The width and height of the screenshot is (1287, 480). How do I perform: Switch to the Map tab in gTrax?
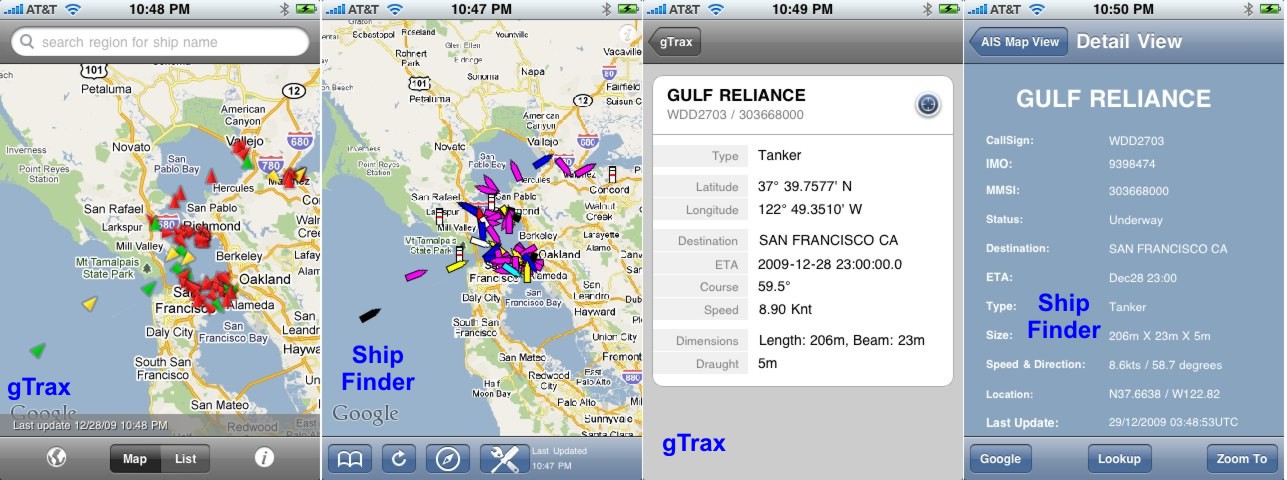(x=135, y=459)
